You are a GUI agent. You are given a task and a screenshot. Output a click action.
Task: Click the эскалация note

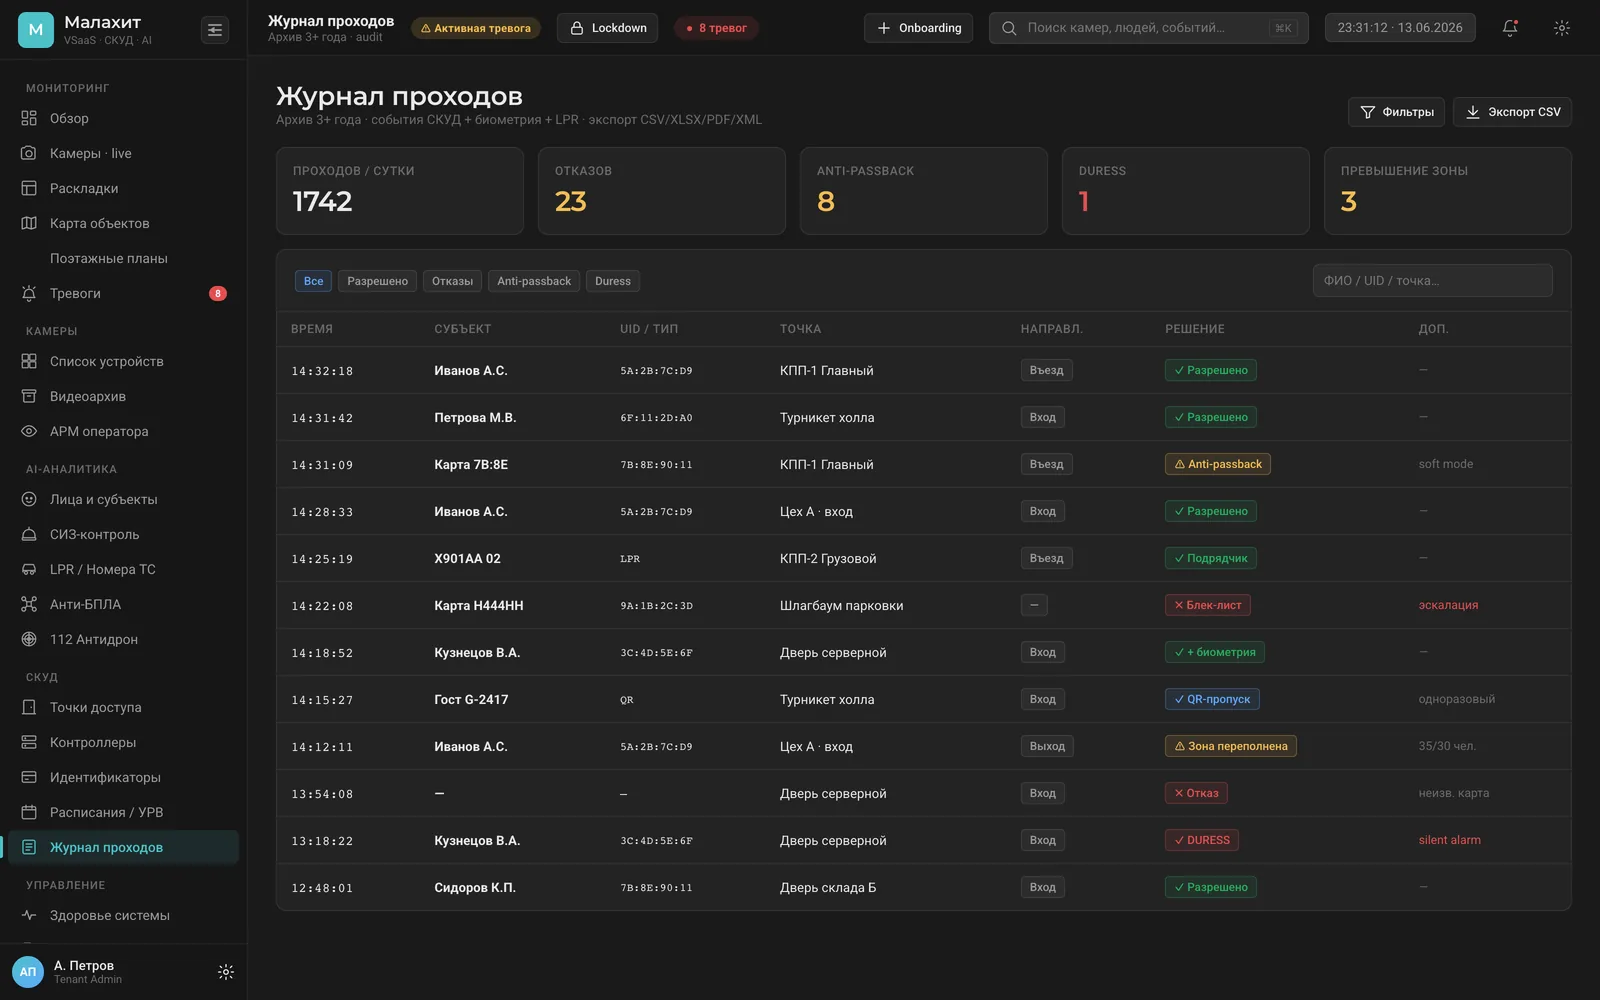[1448, 605]
